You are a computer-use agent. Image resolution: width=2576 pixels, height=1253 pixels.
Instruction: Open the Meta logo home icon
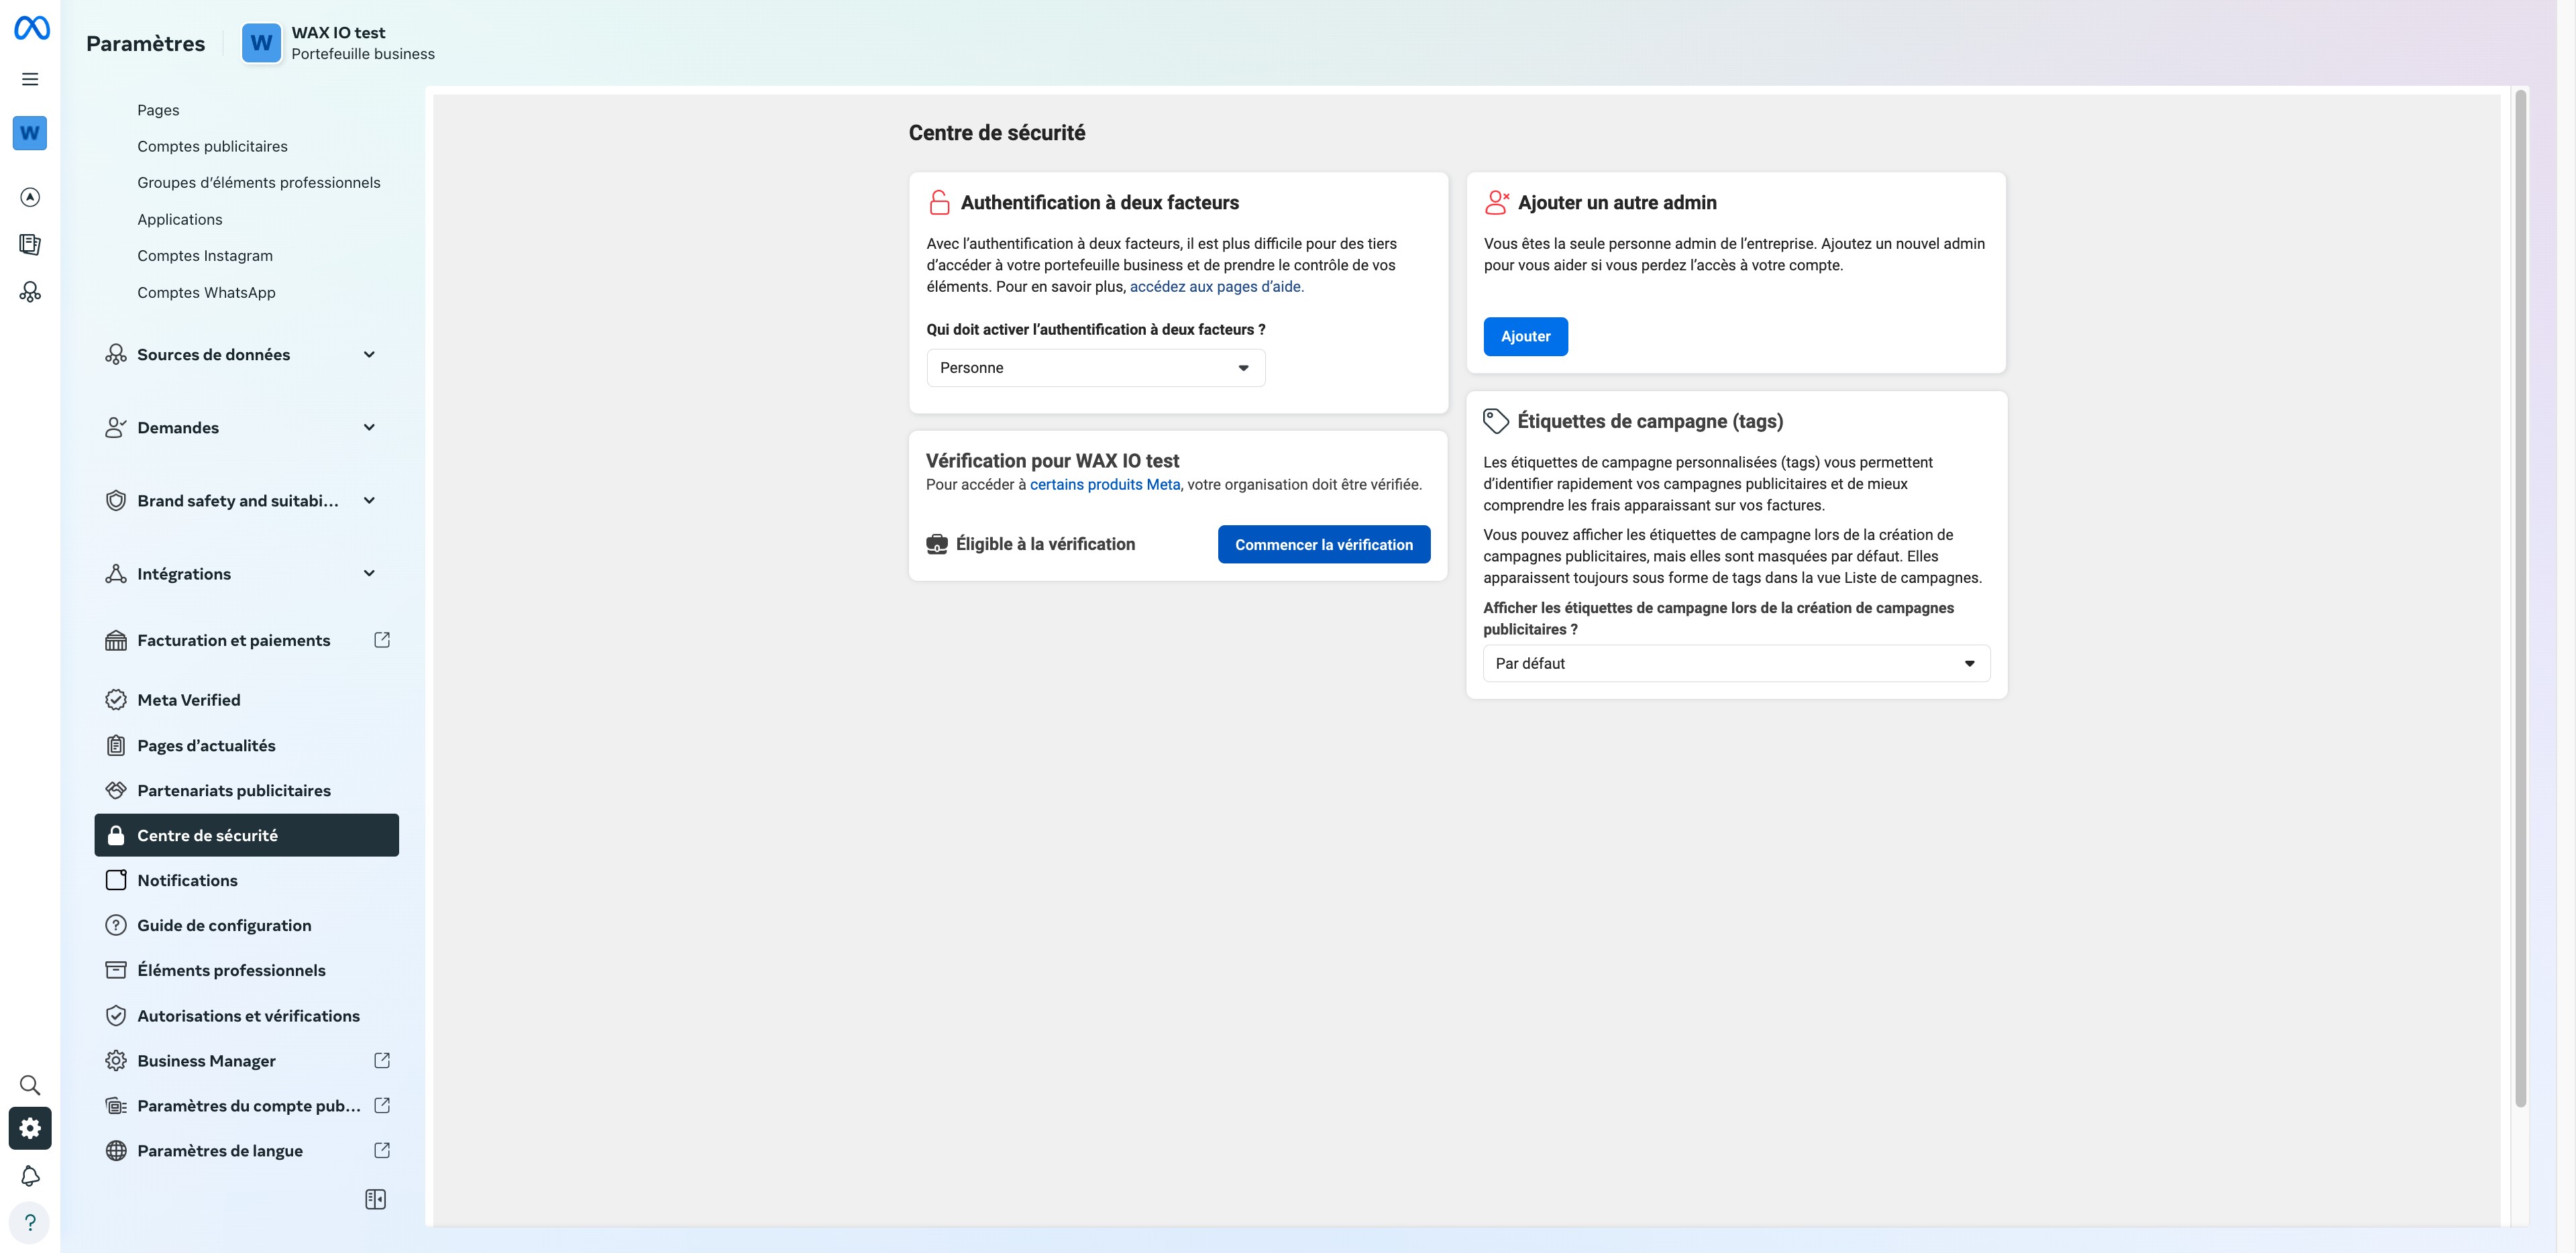click(31, 28)
